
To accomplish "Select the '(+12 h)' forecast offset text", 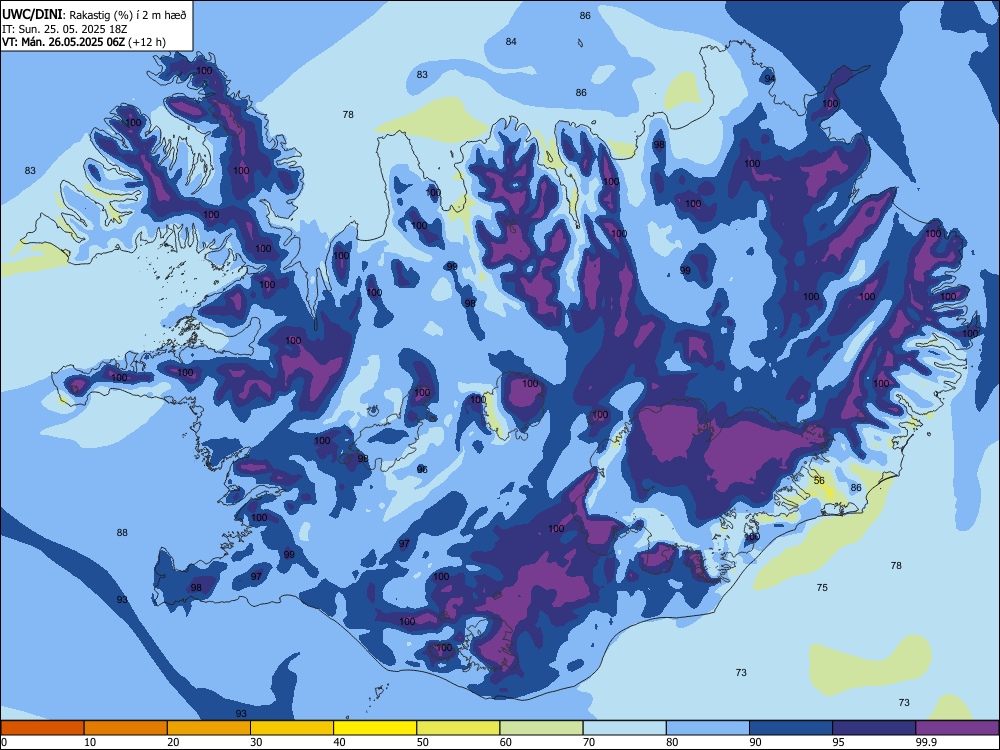I will coord(147,42).
